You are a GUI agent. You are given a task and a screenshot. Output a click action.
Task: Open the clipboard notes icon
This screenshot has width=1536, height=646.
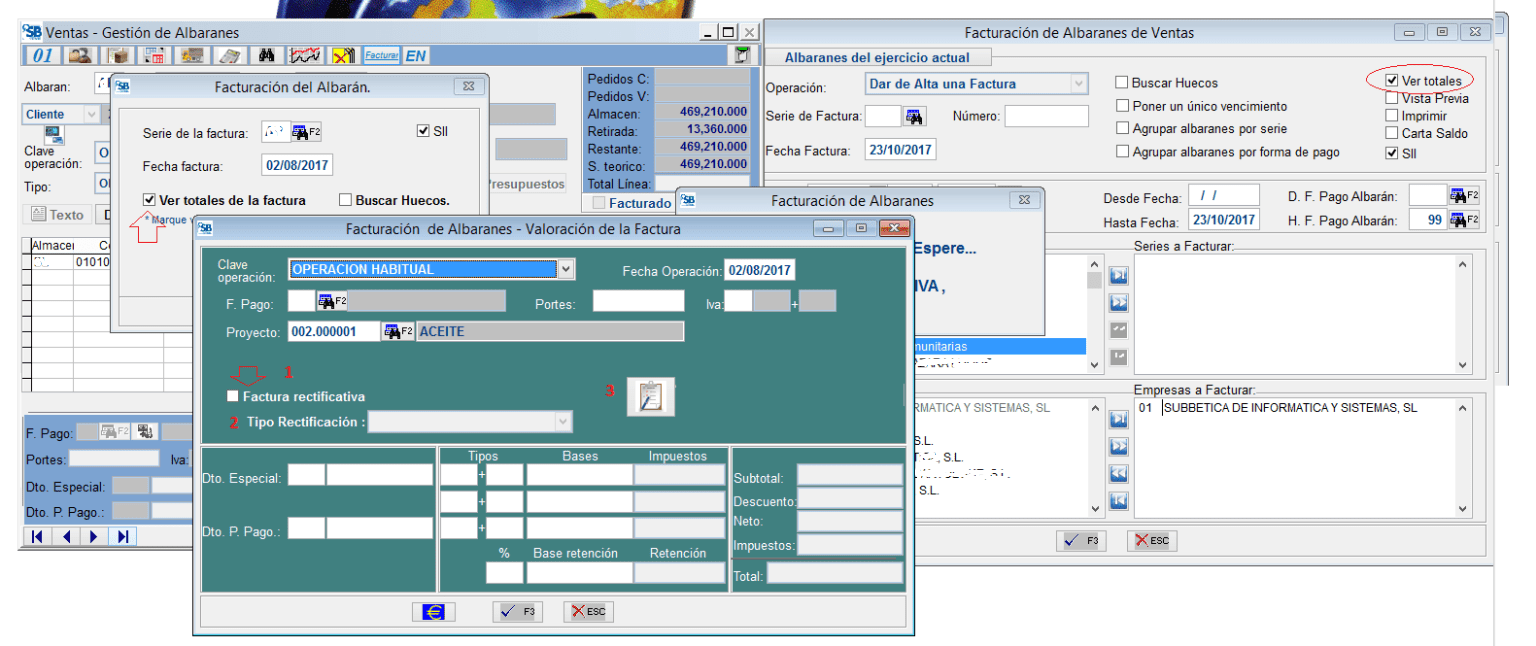(x=650, y=397)
